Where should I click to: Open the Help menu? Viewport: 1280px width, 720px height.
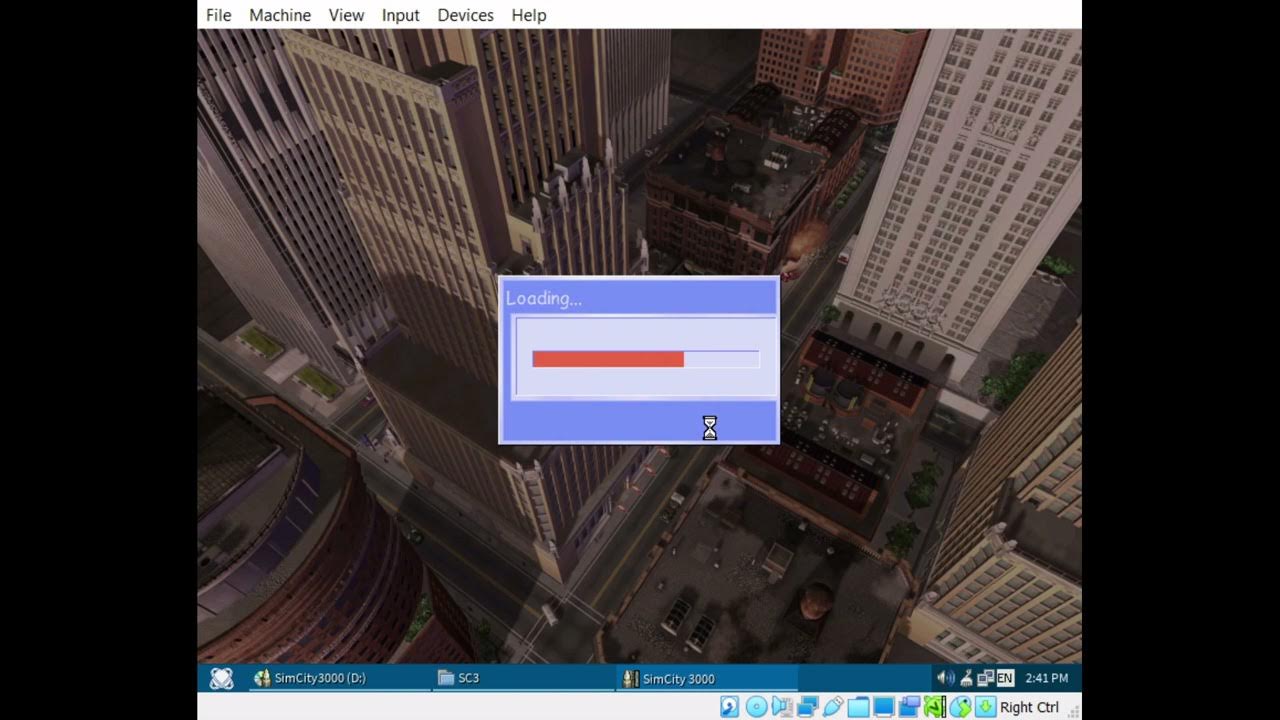529,15
